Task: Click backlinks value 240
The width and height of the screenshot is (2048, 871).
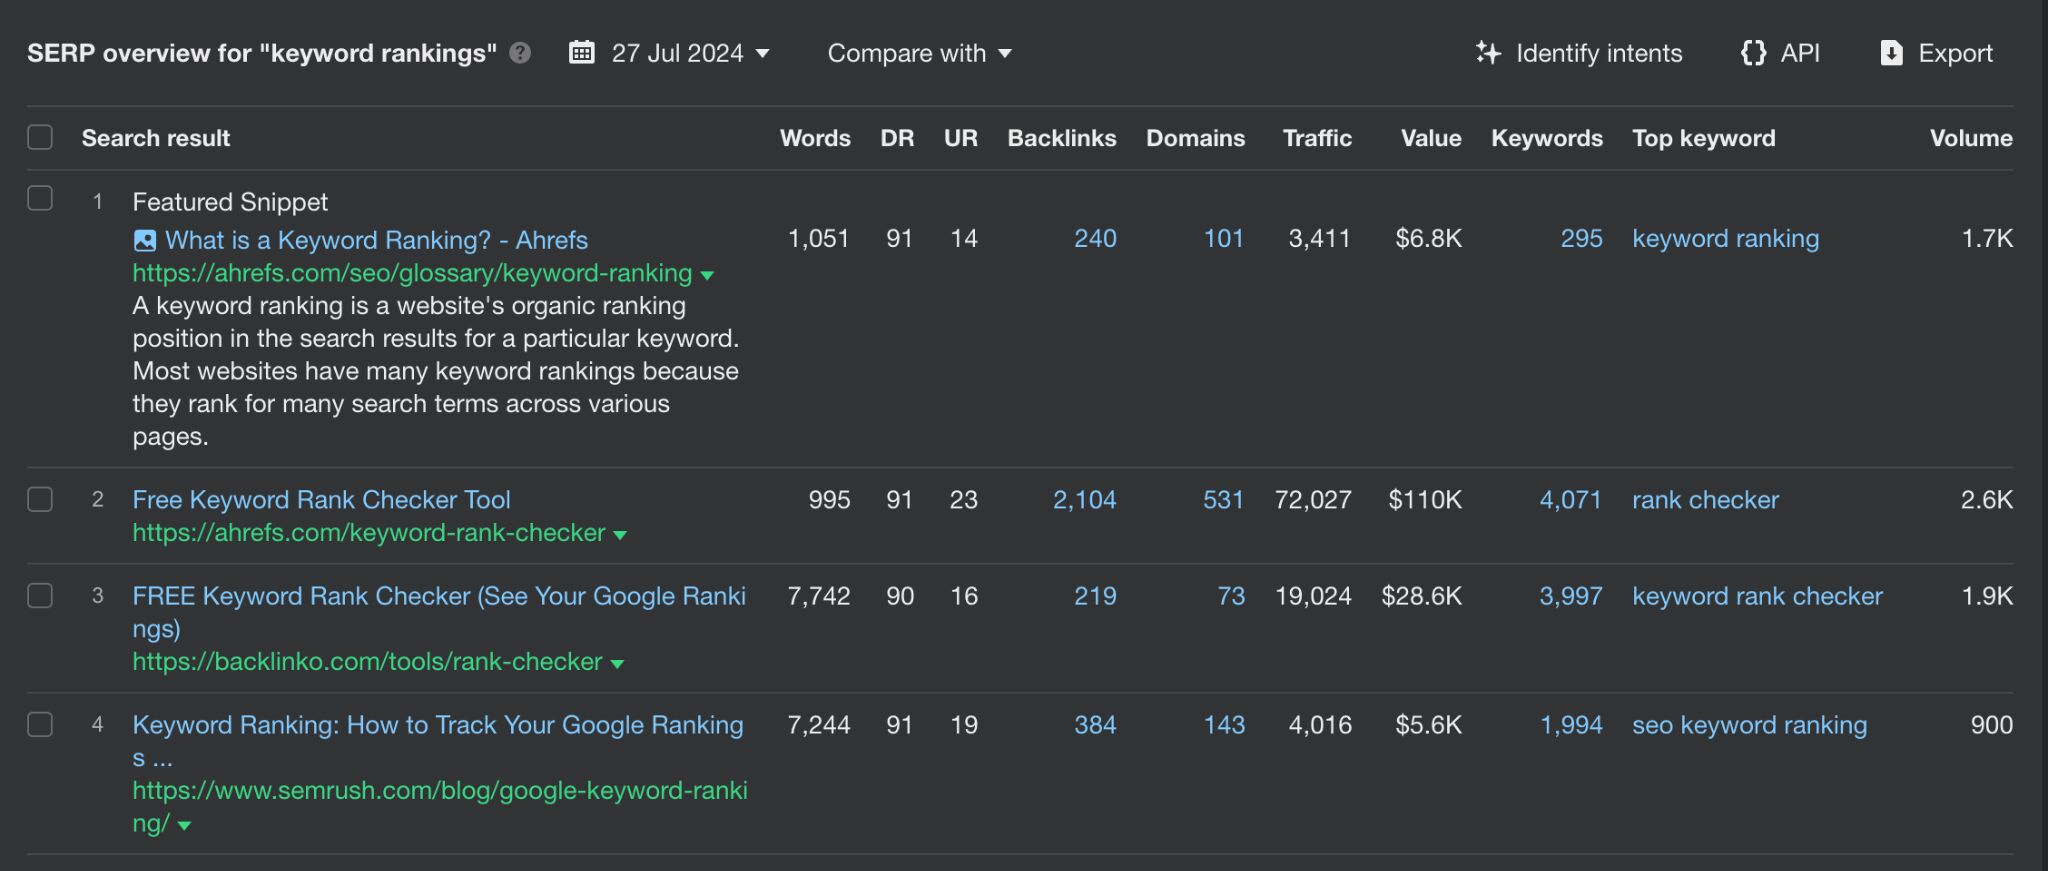Action: coord(1095,238)
